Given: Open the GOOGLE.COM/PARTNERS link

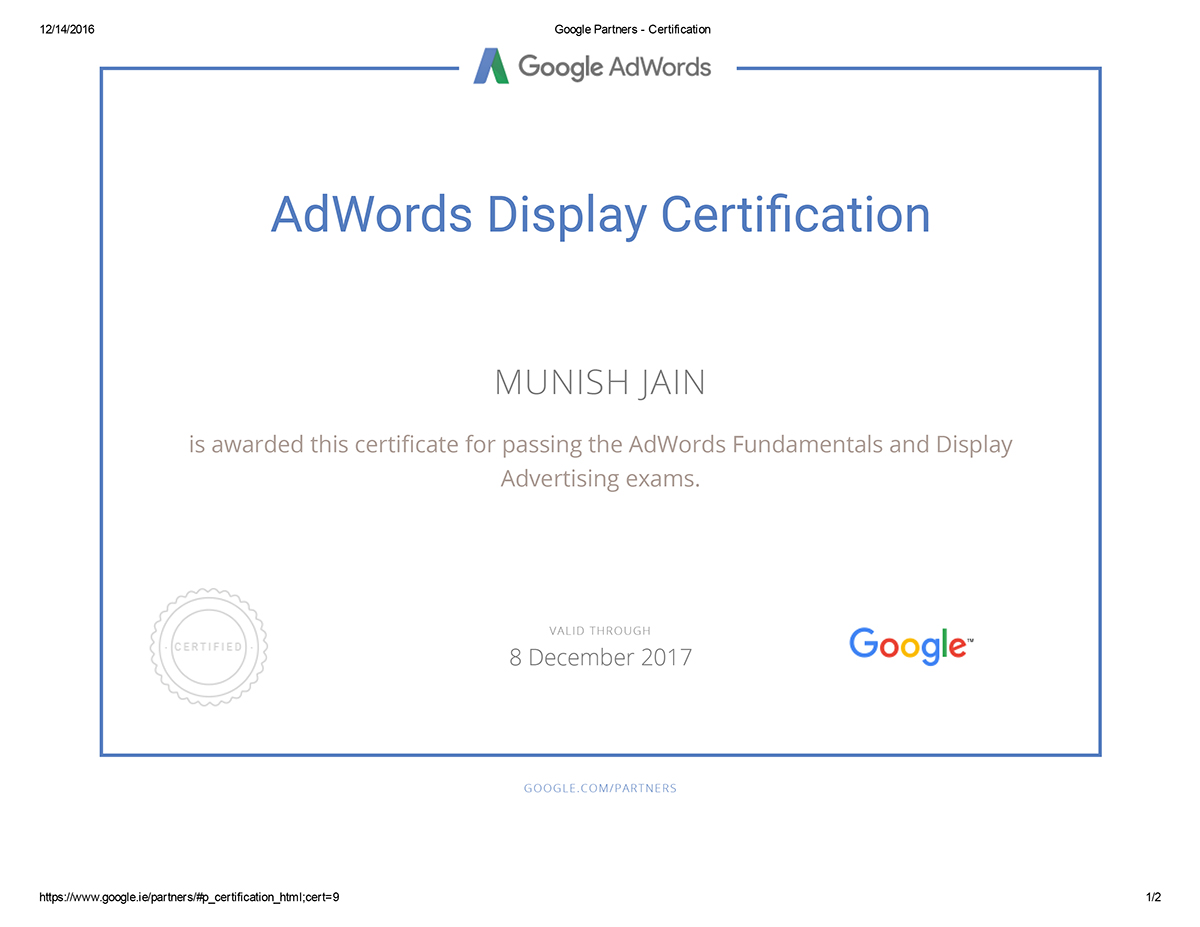Looking at the screenshot, I should 600,788.
